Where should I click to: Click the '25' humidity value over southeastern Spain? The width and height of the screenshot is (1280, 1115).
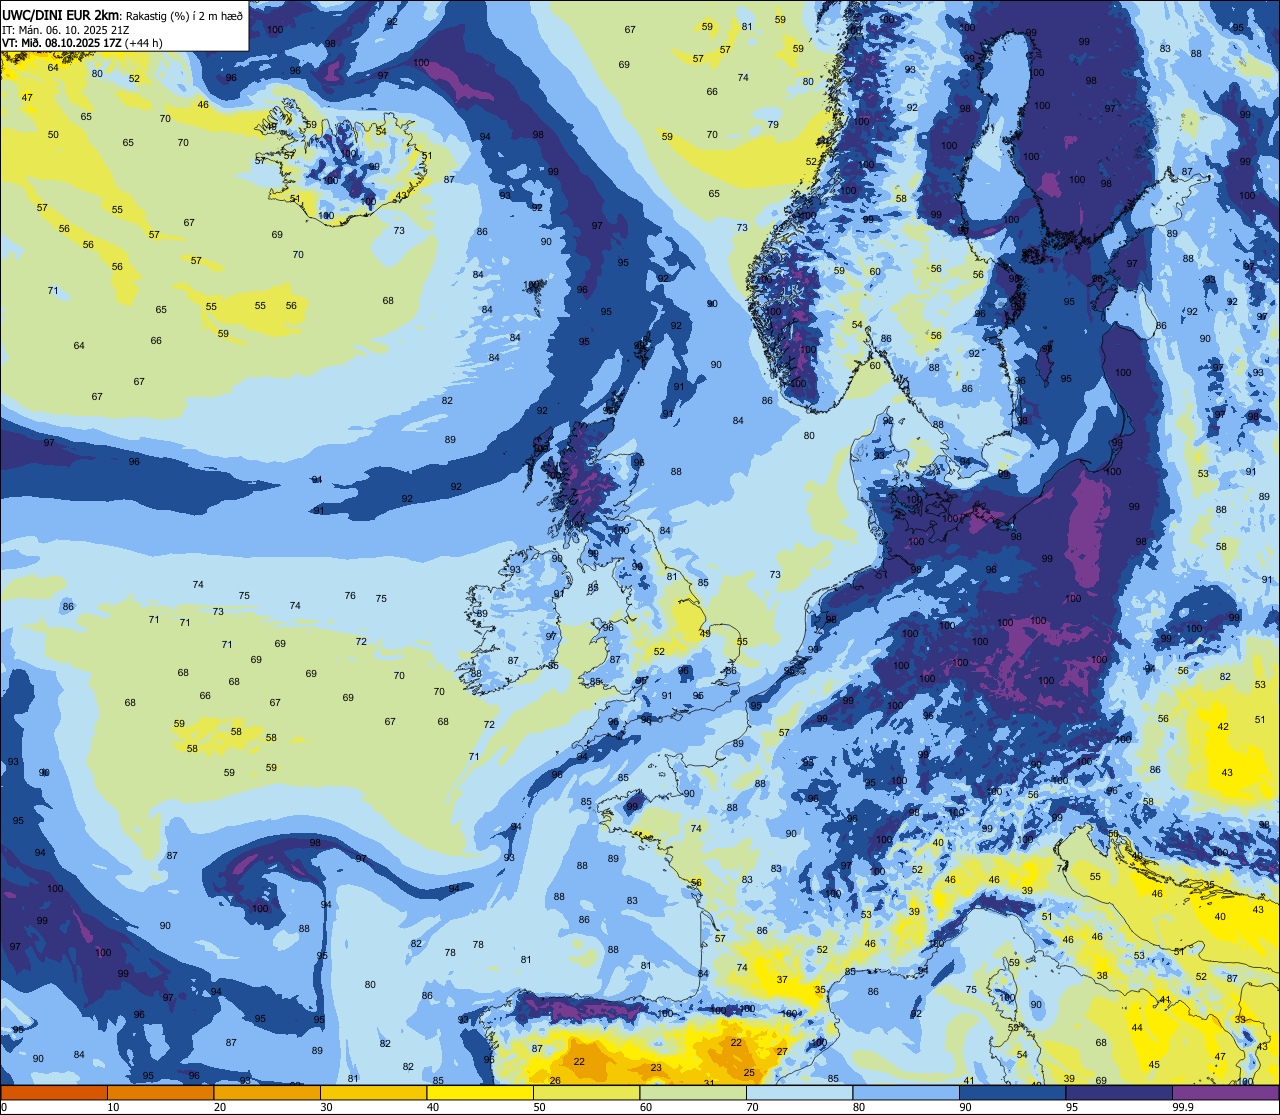tap(748, 1073)
